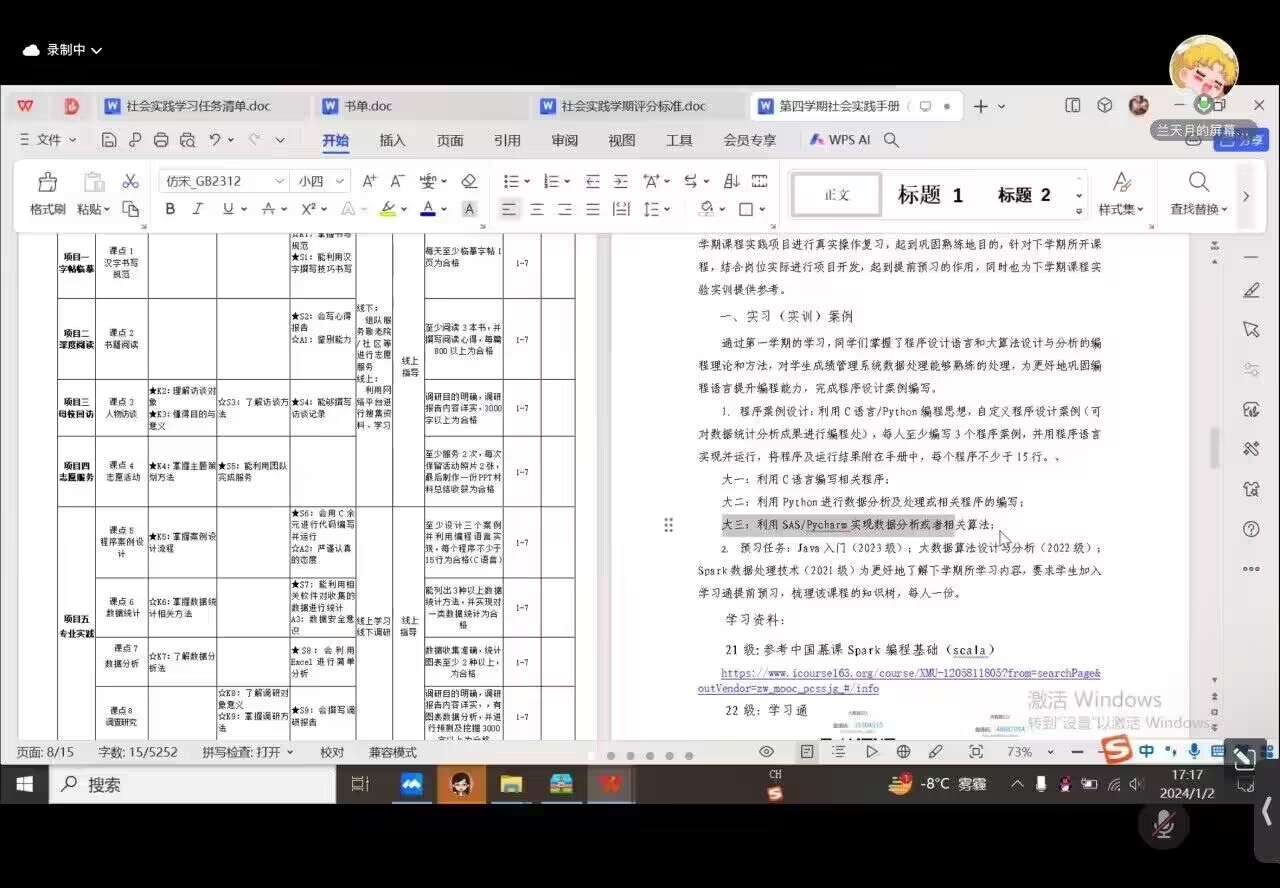Click the Print icon in quick toolbar
The height and width of the screenshot is (888, 1280).
click(161, 140)
